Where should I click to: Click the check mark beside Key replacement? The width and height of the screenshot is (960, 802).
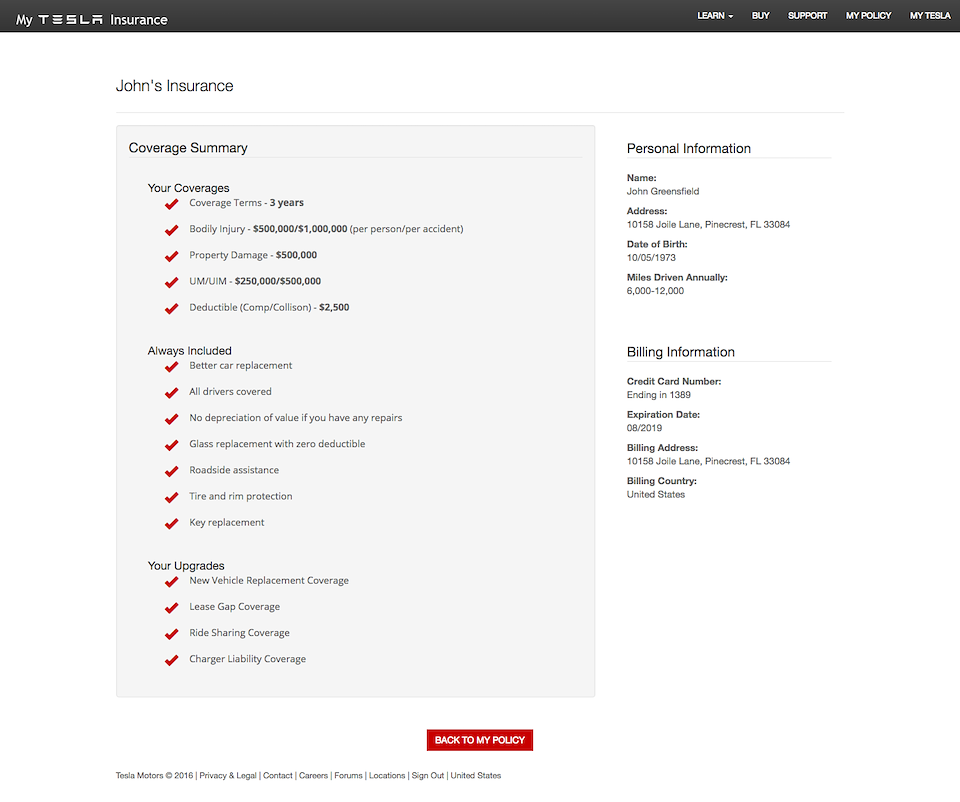[x=171, y=524]
